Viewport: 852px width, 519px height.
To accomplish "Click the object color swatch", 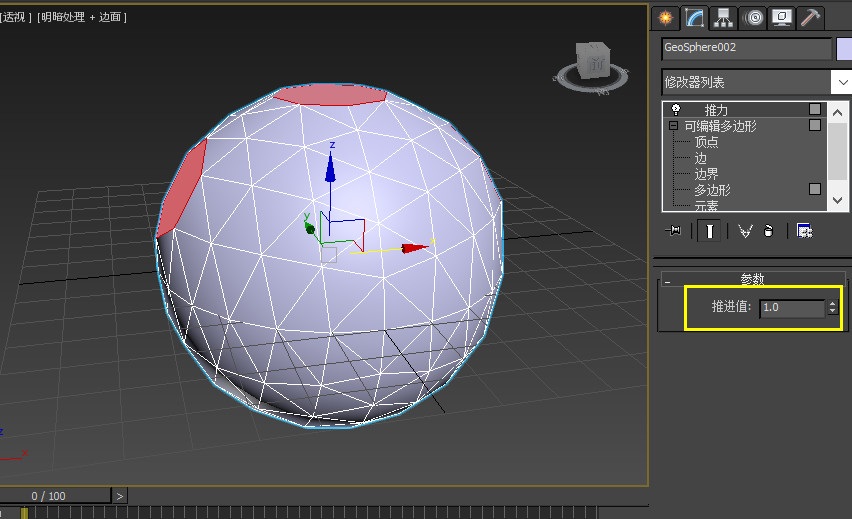I will [844, 48].
